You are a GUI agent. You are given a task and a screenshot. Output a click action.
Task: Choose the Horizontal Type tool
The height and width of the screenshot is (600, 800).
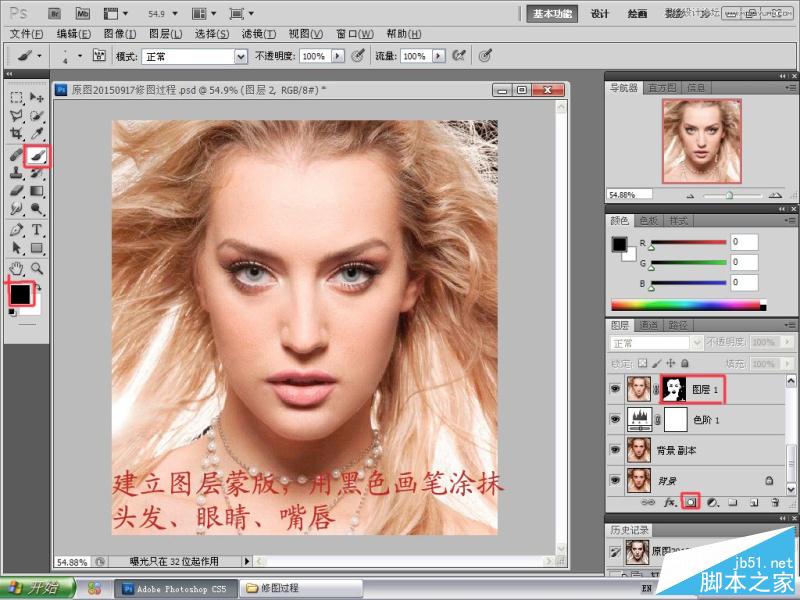point(37,230)
